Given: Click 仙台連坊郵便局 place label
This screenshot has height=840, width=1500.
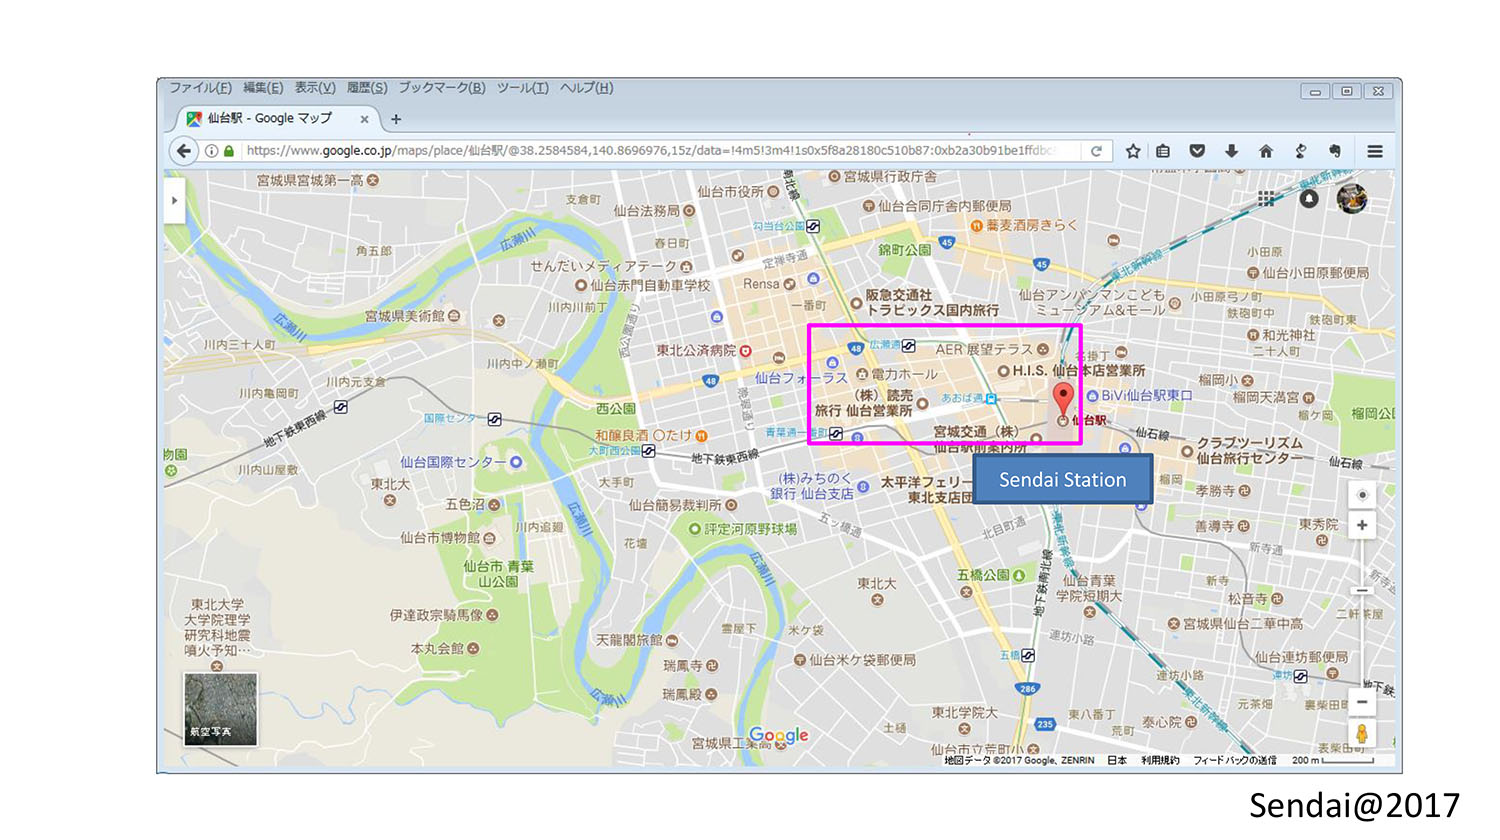Looking at the screenshot, I should click(1301, 657).
